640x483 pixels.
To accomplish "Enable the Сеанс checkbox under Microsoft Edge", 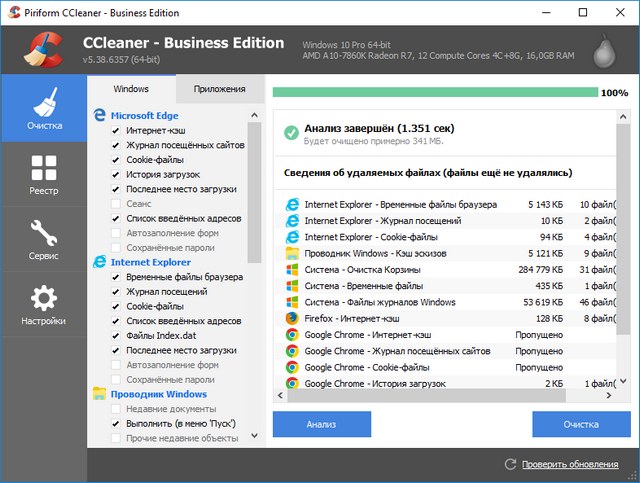I will (x=117, y=204).
